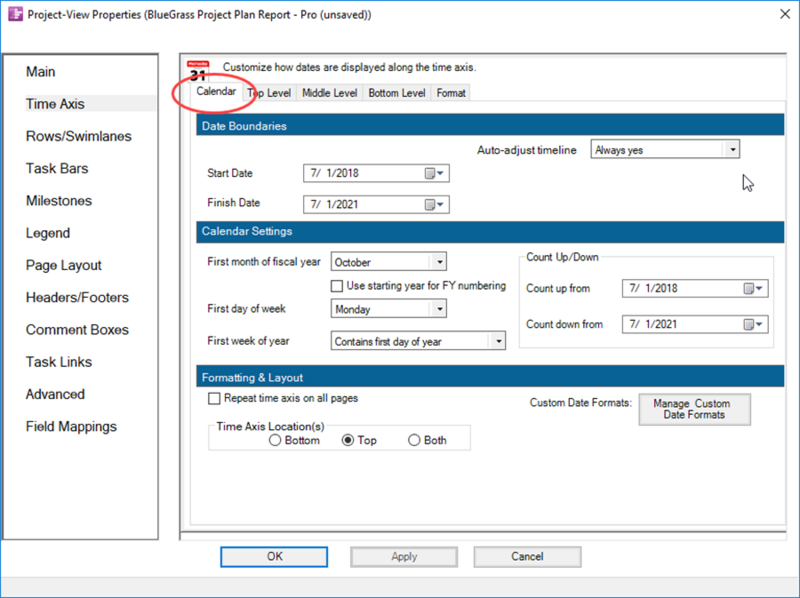Screen dimensions: 800x598
Task: Cancel the Project-View Properties dialog
Action: click(528, 557)
